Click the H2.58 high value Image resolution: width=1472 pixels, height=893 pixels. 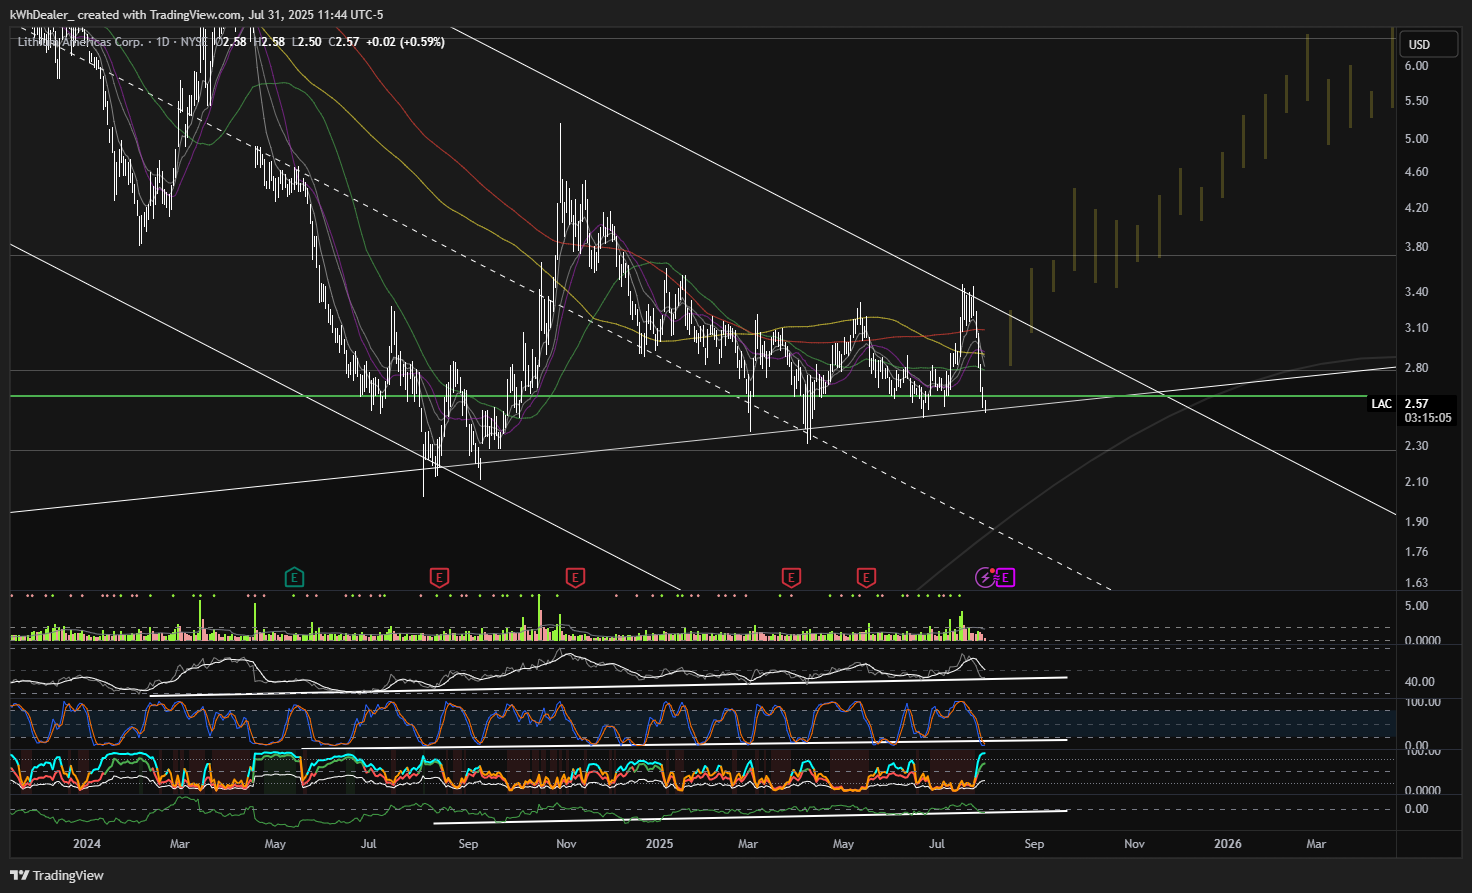pos(269,42)
